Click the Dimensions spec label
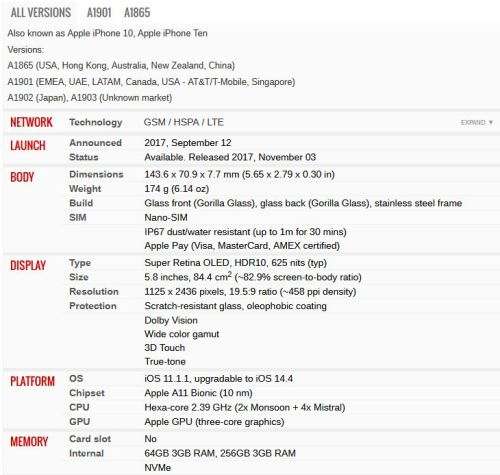Image resolution: width=500 pixels, height=475 pixels. pyautogui.click(x=96, y=174)
